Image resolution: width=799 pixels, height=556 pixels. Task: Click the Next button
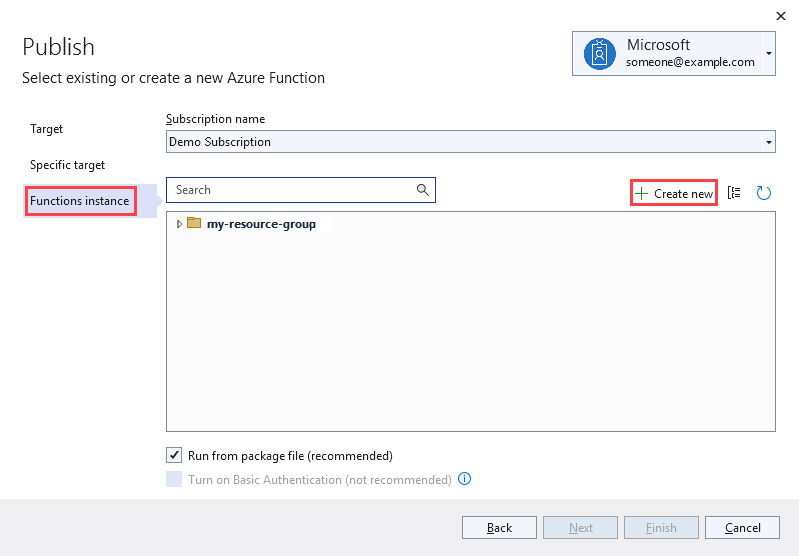pos(580,527)
